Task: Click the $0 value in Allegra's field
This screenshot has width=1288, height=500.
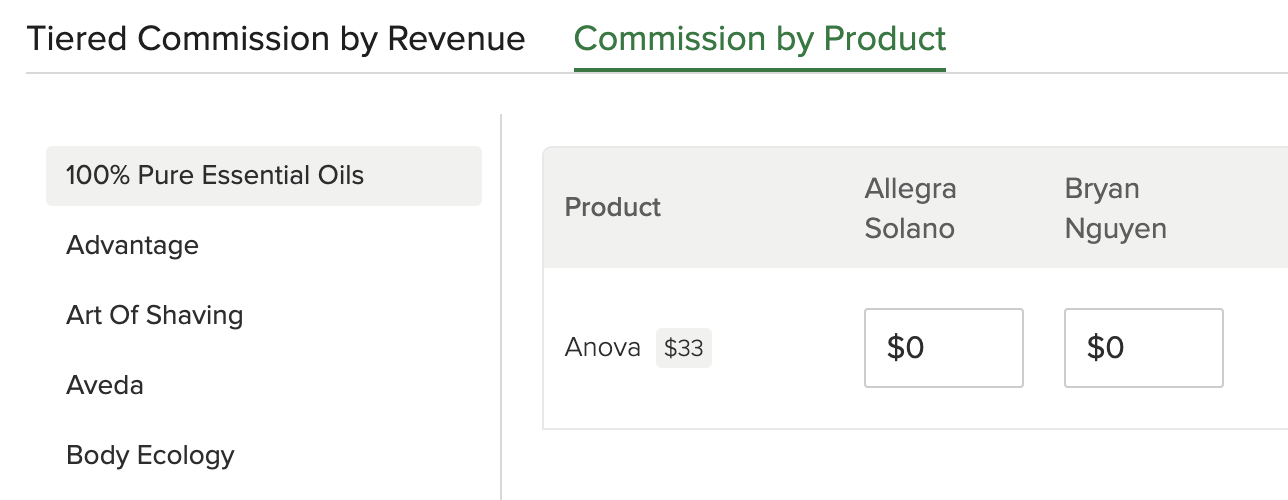Action: click(905, 348)
